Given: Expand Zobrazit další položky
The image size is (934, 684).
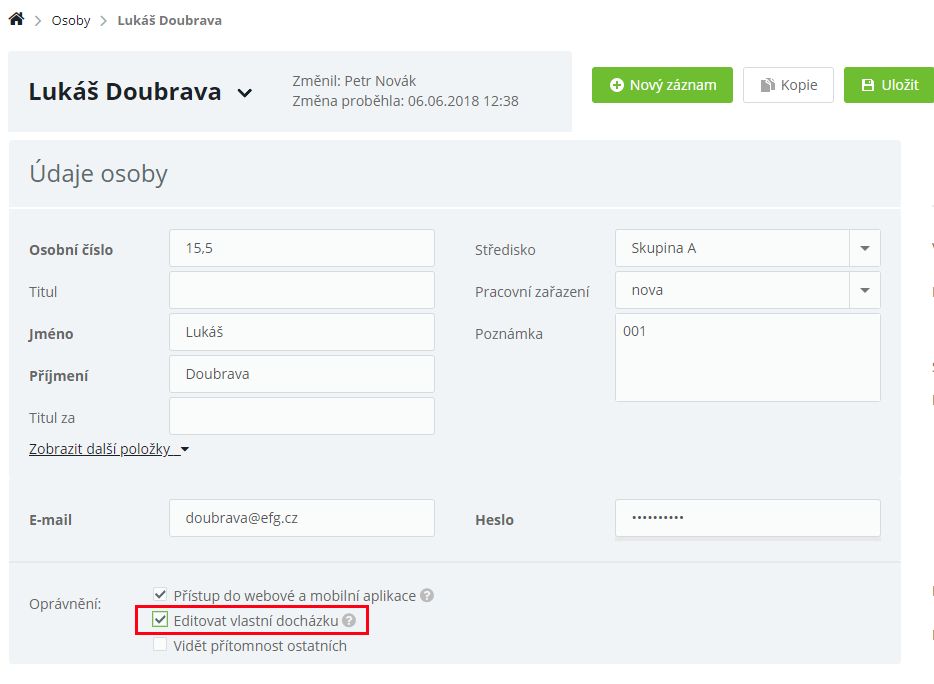Looking at the screenshot, I should pos(109,449).
